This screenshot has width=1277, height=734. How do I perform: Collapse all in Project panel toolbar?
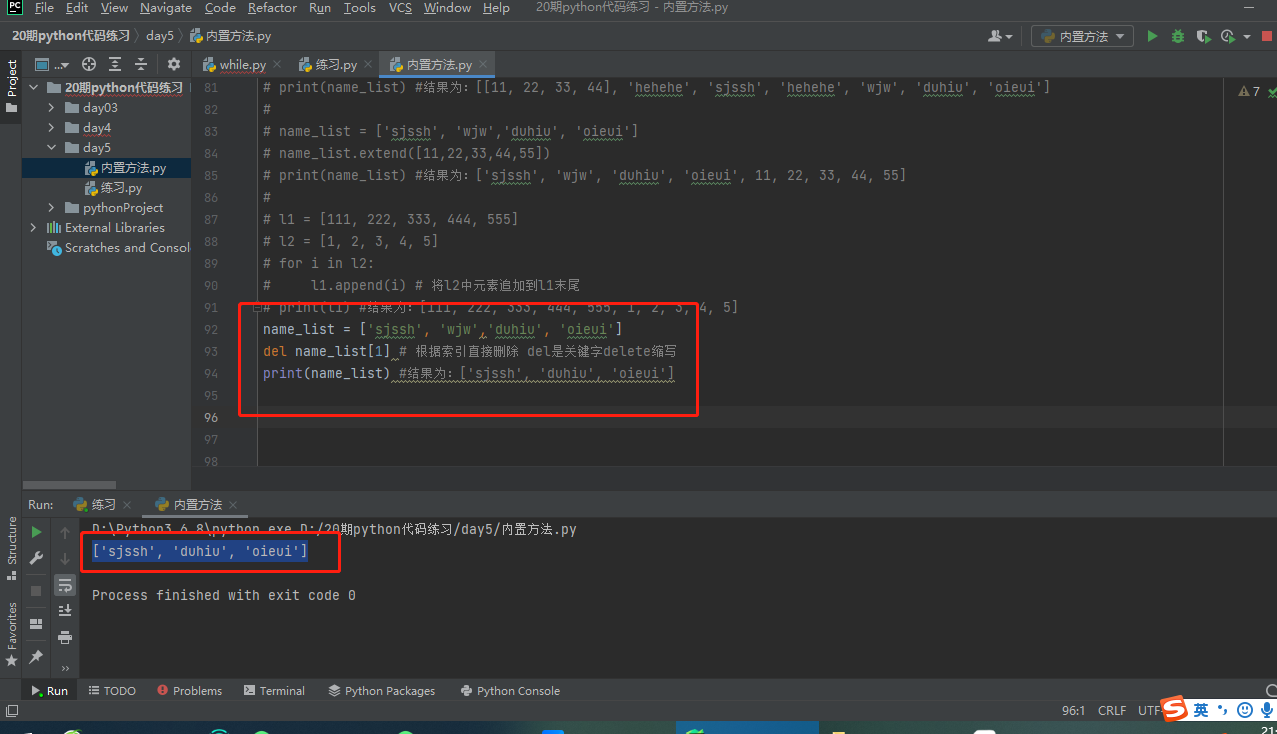point(142,64)
